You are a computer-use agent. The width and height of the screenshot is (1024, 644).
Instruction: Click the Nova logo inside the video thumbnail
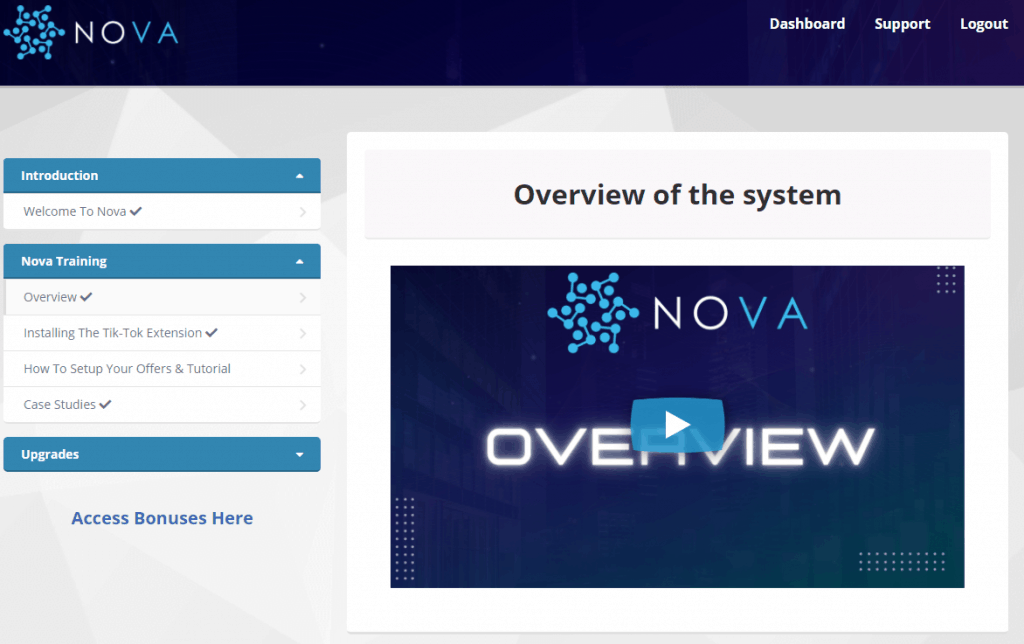pyautogui.click(x=677, y=314)
